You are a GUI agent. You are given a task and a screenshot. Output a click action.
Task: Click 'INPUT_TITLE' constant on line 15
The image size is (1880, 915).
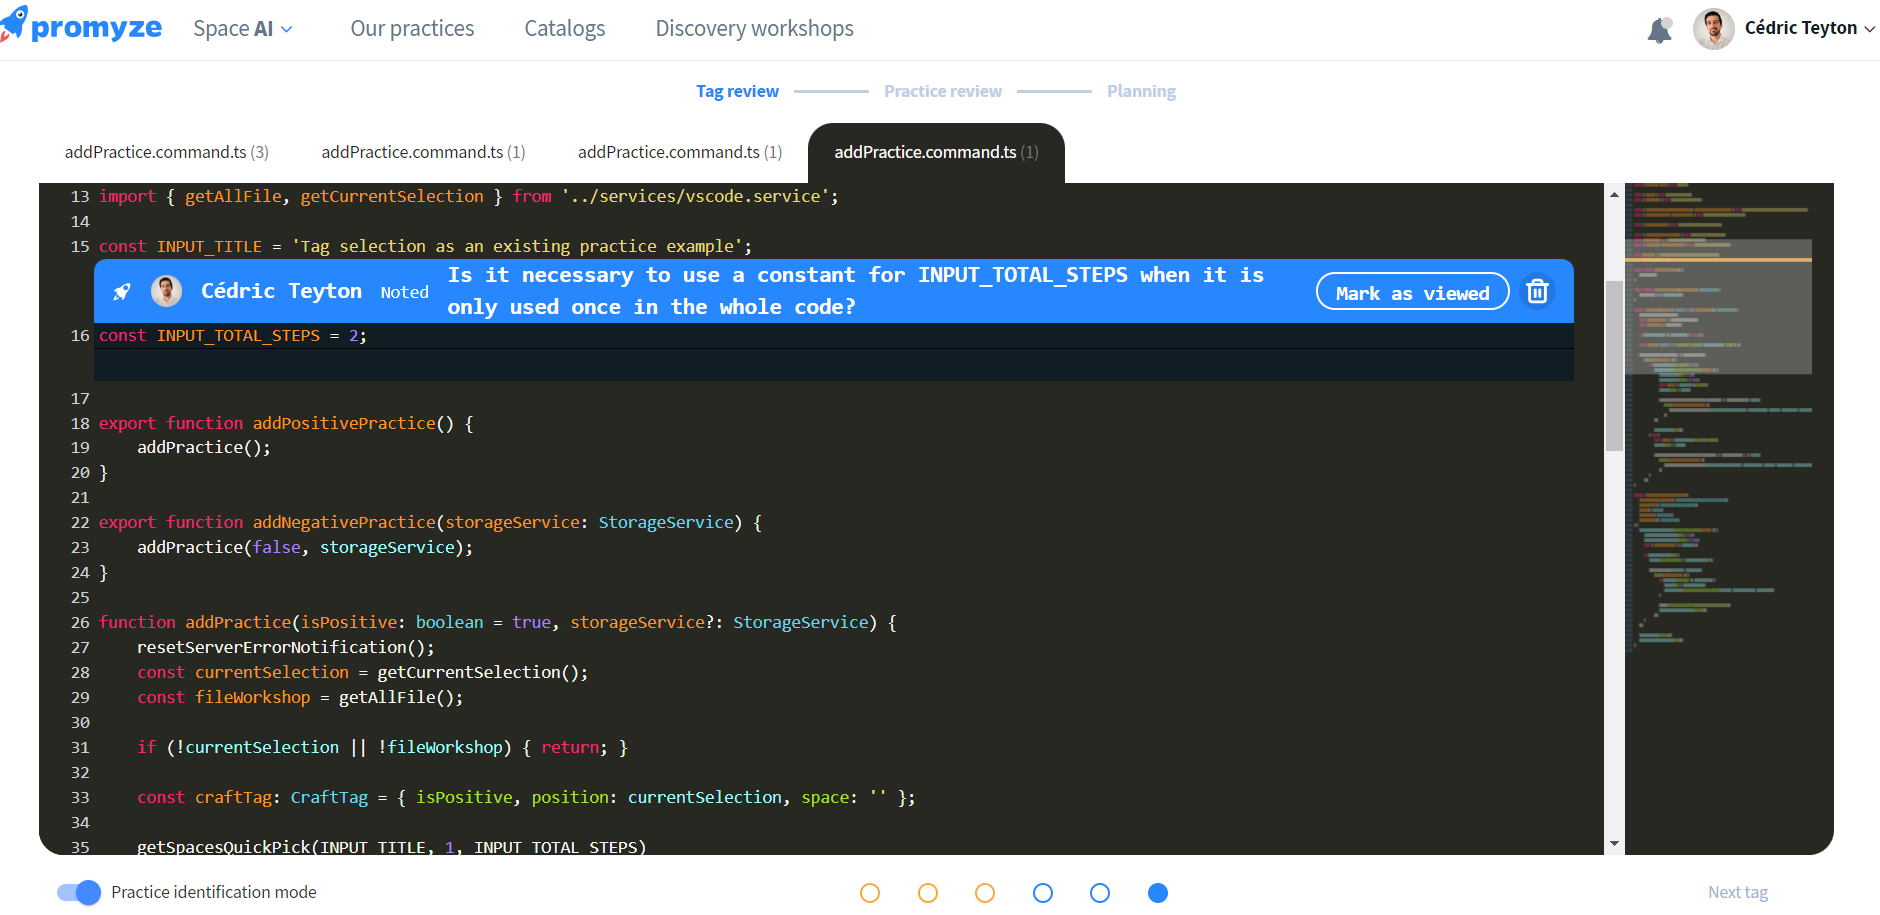click(x=209, y=246)
